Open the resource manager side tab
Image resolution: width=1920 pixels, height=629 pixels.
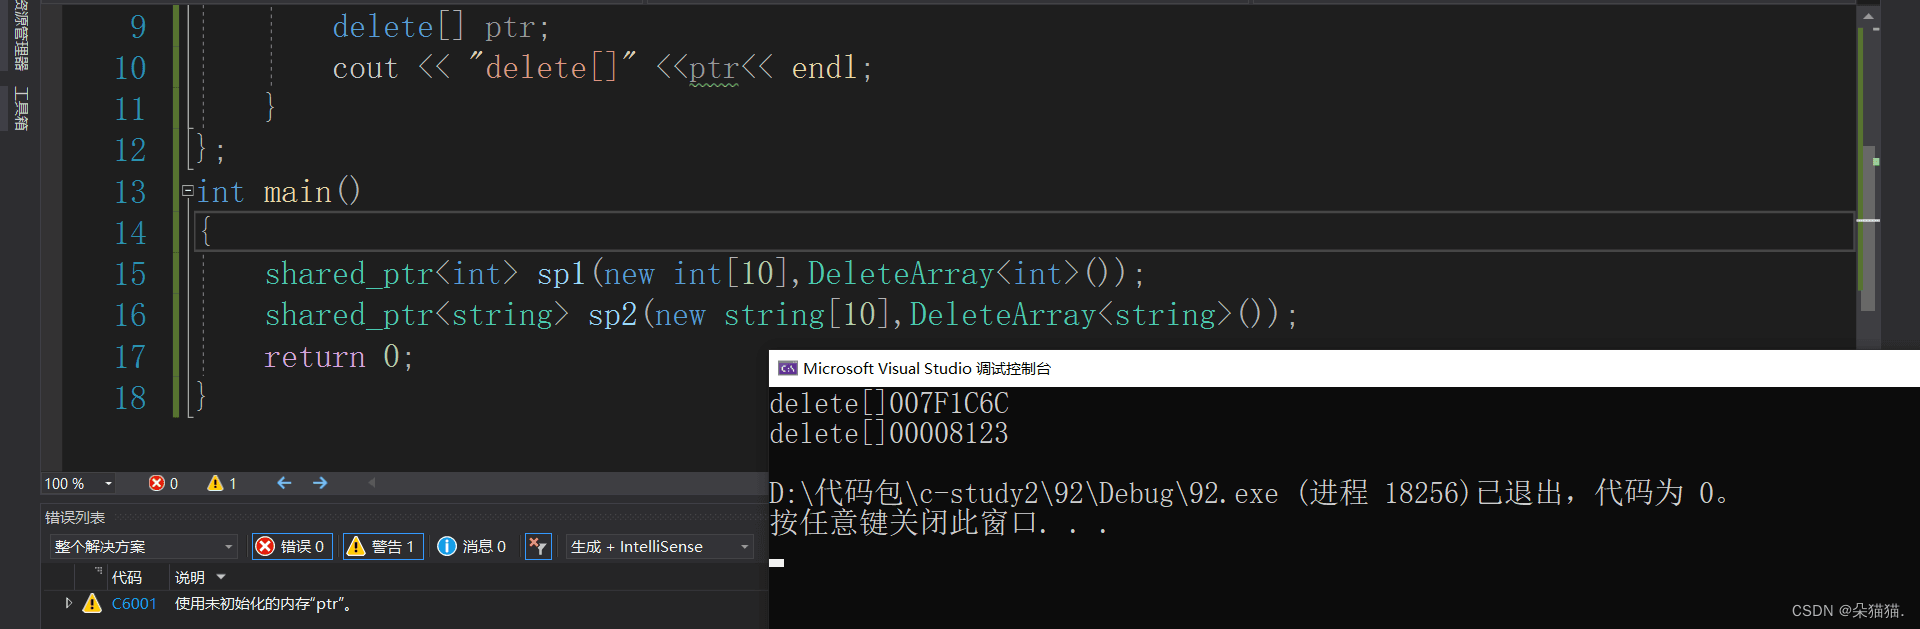(x=20, y=35)
